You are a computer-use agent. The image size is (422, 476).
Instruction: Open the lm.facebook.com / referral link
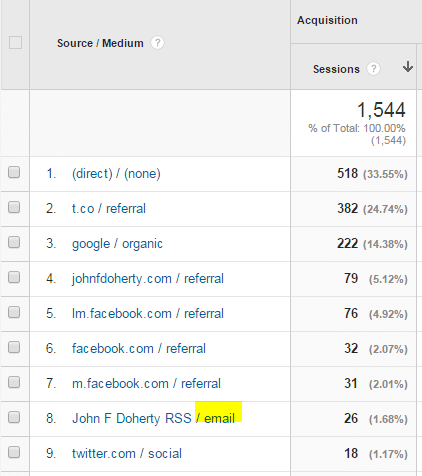coord(148,314)
